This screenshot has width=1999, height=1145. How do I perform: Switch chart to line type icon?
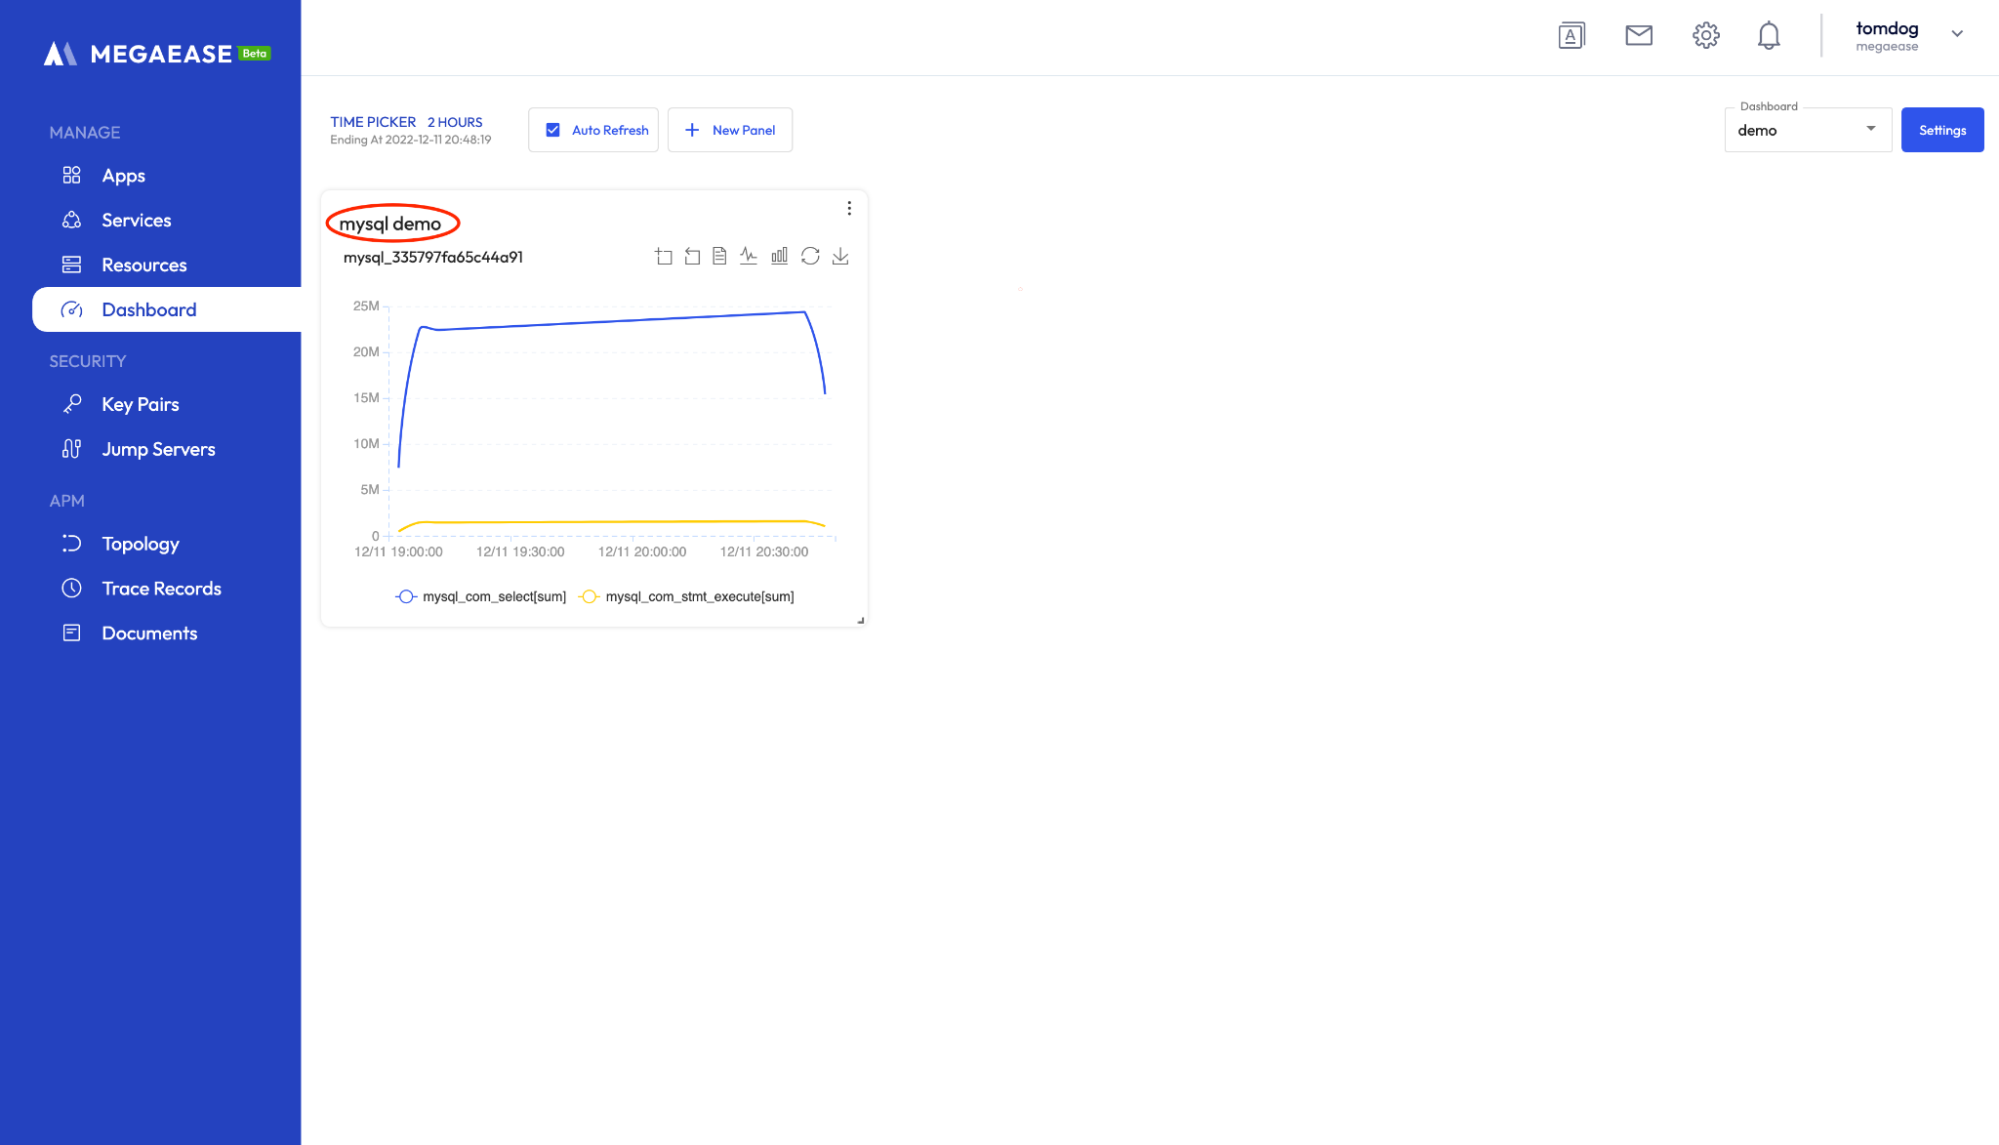(749, 257)
